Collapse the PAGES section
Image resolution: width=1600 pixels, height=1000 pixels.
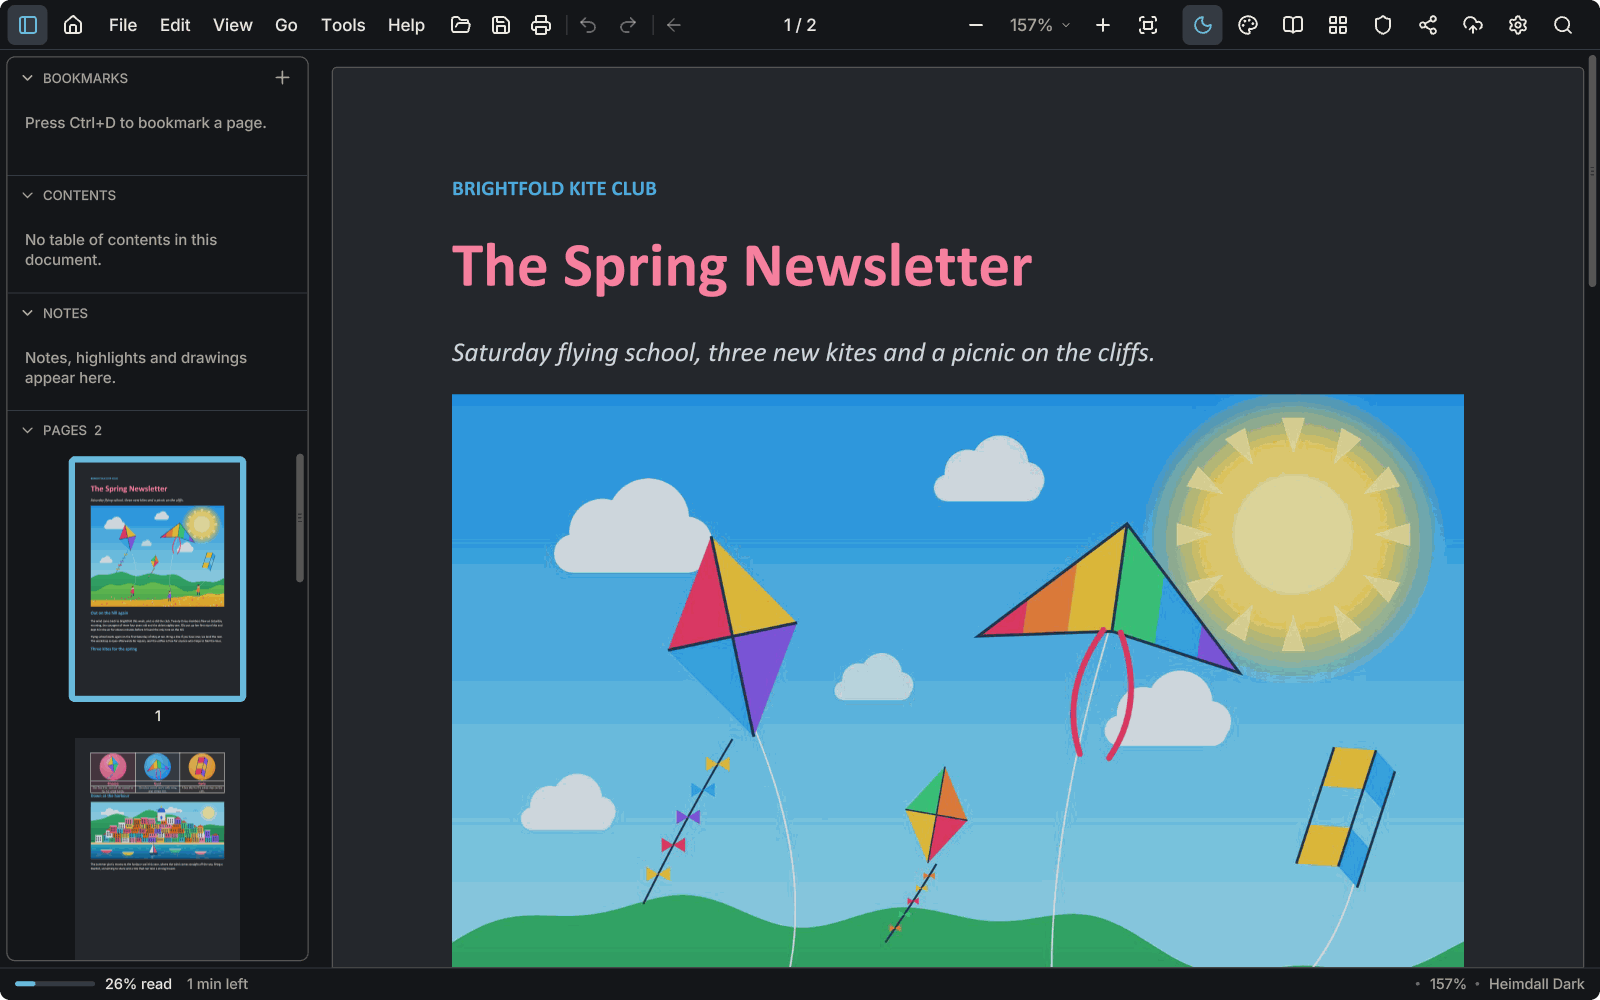(28, 430)
